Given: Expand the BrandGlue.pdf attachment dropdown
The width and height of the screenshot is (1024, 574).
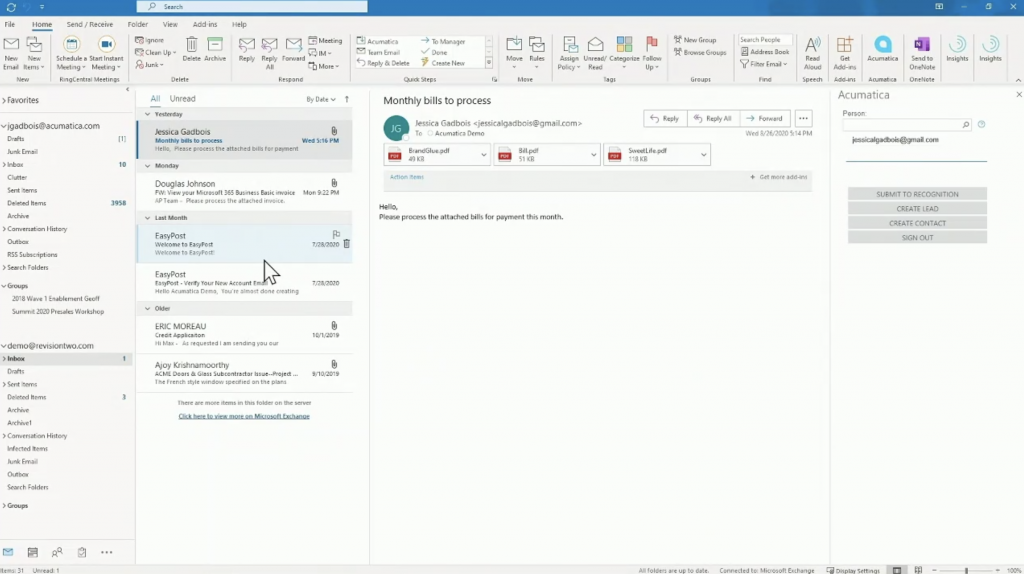Looking at the screenshot, I should pos(483,155).
